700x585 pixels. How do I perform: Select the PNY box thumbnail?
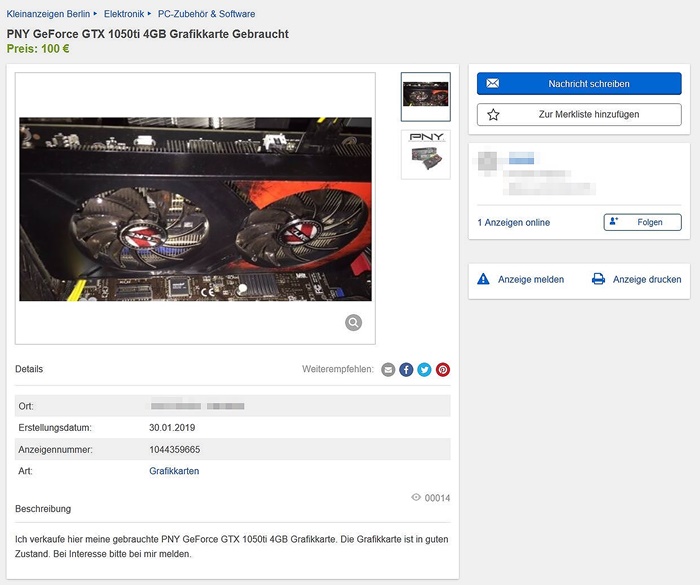425,154
